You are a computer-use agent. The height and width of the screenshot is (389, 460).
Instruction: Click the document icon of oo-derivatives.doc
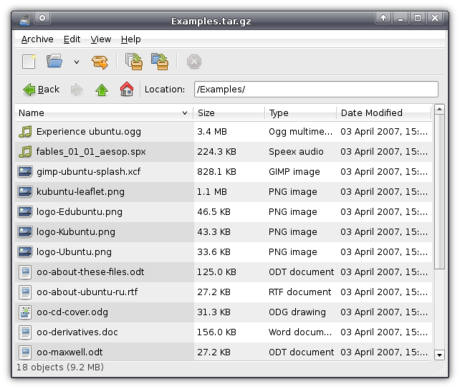coord(25,332)
